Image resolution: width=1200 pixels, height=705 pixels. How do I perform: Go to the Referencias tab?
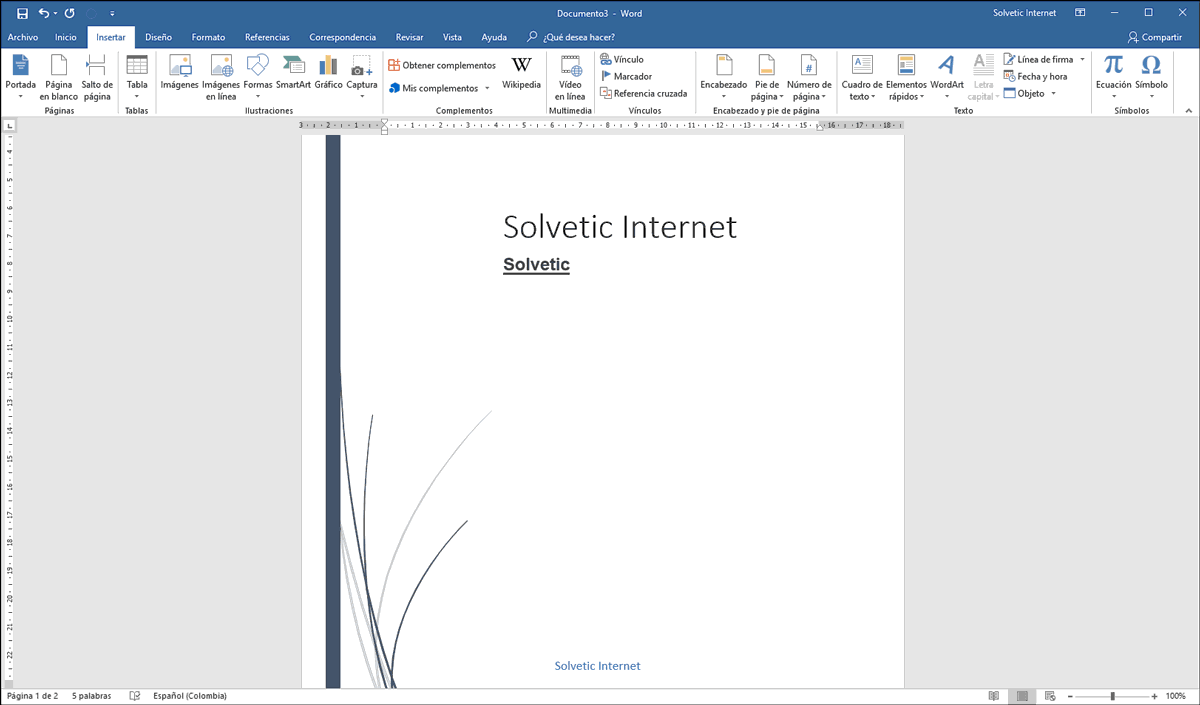click(x=267, y=37)
